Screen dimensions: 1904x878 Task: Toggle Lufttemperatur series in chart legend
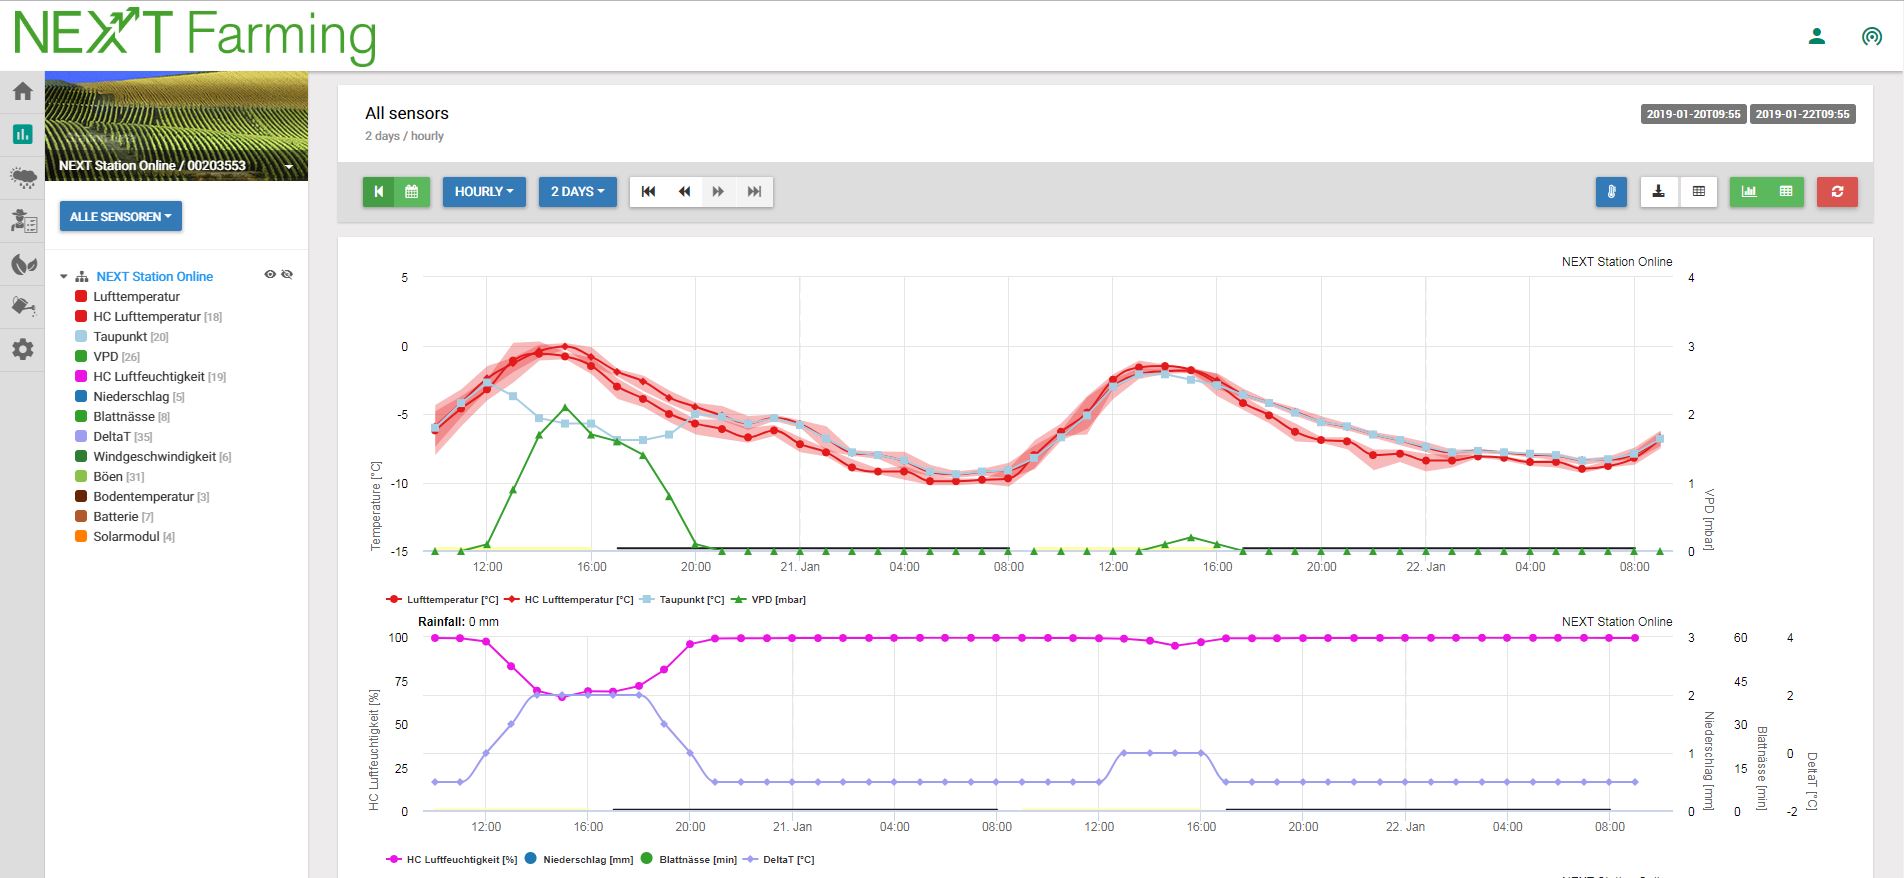click(442, 600)
